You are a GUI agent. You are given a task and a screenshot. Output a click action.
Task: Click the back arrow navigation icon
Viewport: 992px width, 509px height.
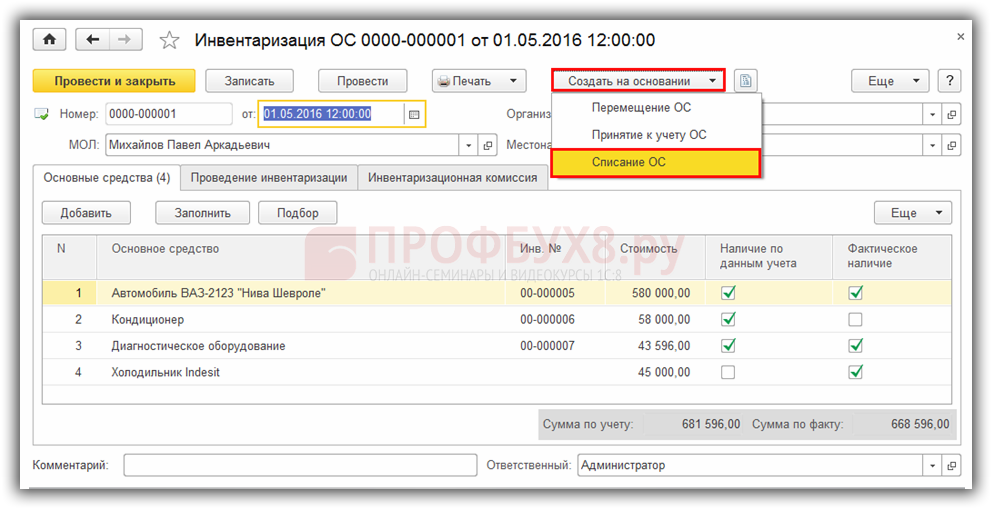click(x=93, y=40)
